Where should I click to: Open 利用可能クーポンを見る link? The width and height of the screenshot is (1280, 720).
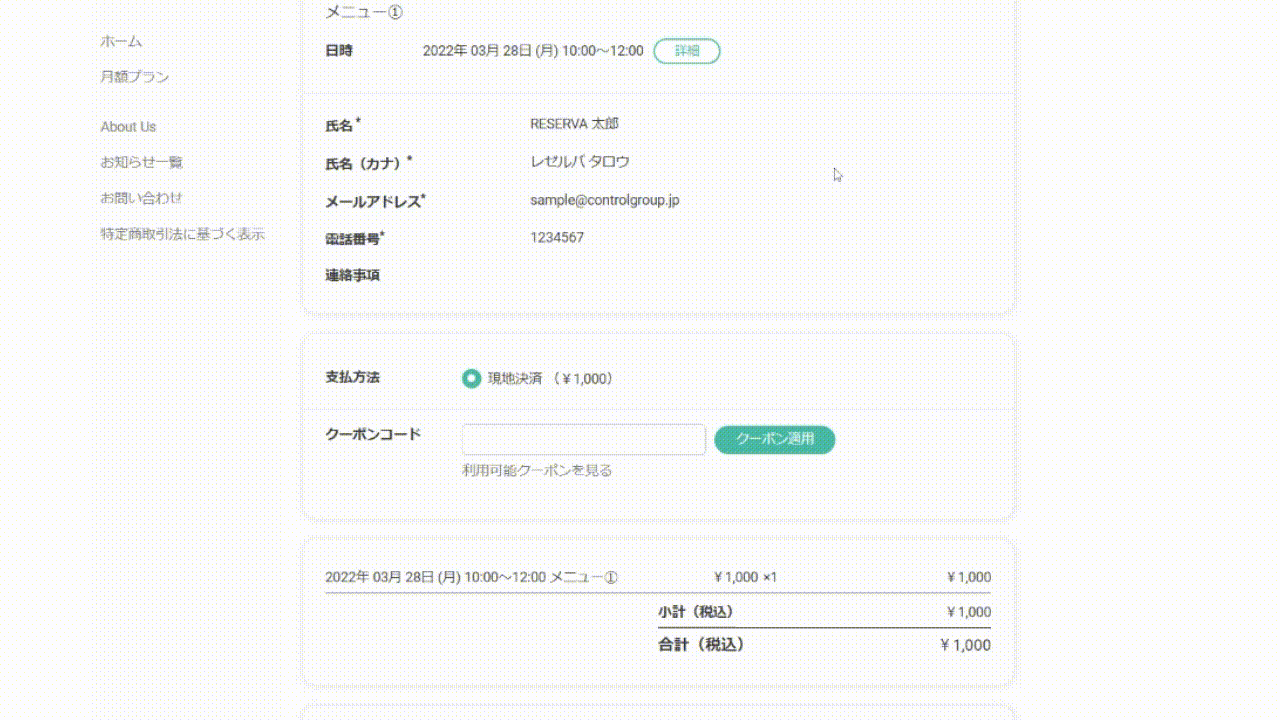537,470
